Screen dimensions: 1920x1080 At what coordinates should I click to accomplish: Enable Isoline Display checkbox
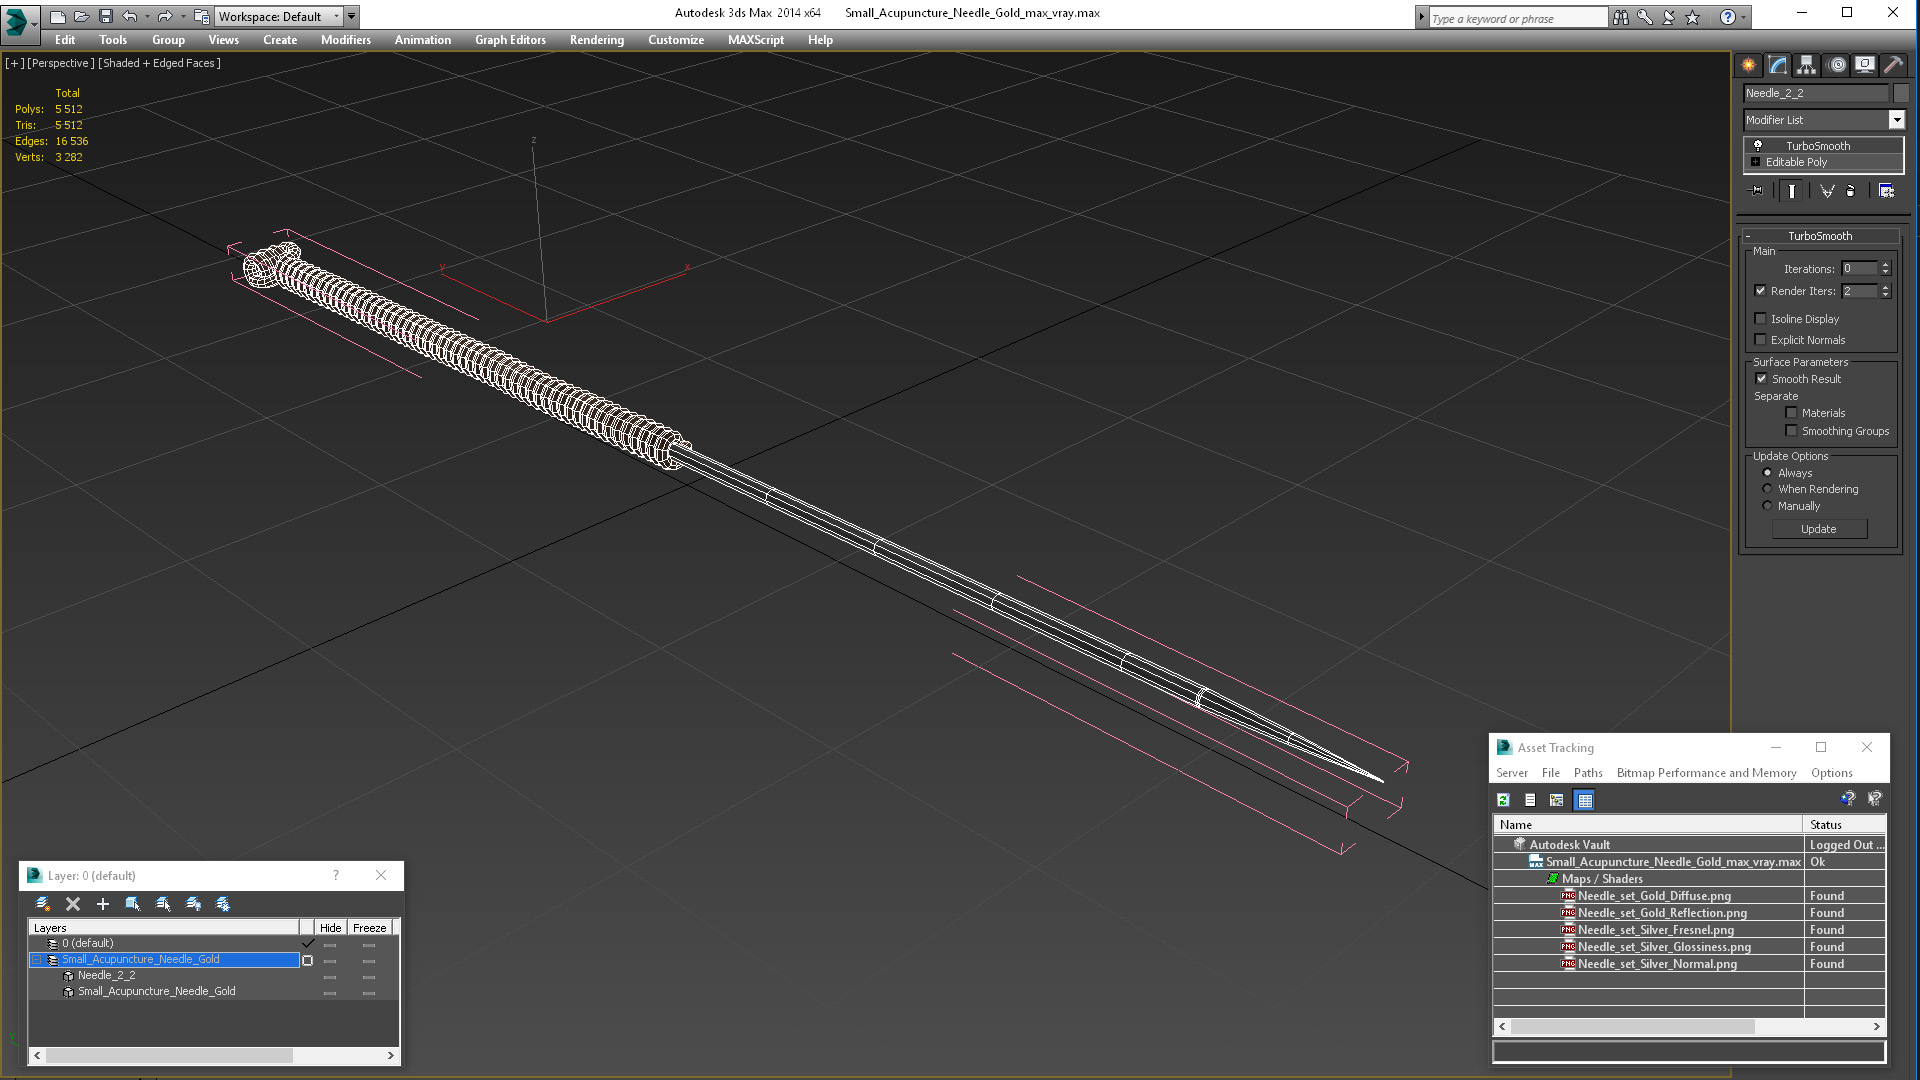[x=1760, y=319]
